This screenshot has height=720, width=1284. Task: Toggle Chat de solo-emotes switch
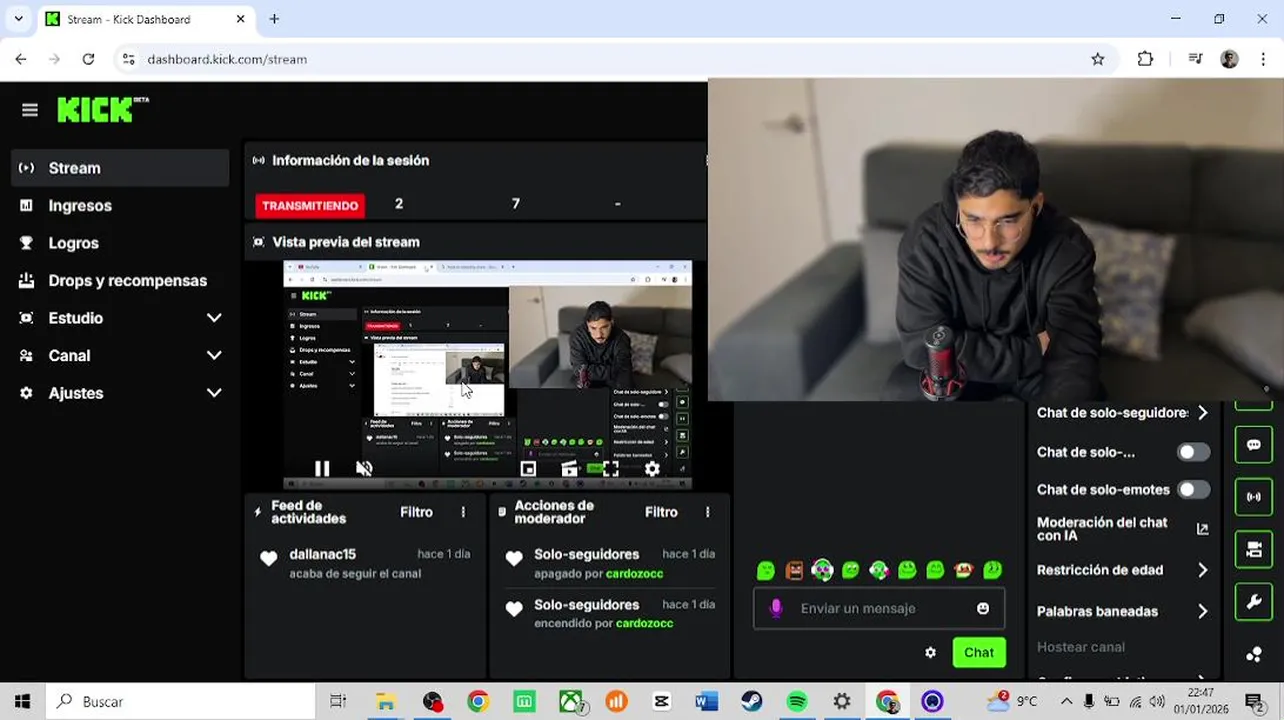point(1193,490)
